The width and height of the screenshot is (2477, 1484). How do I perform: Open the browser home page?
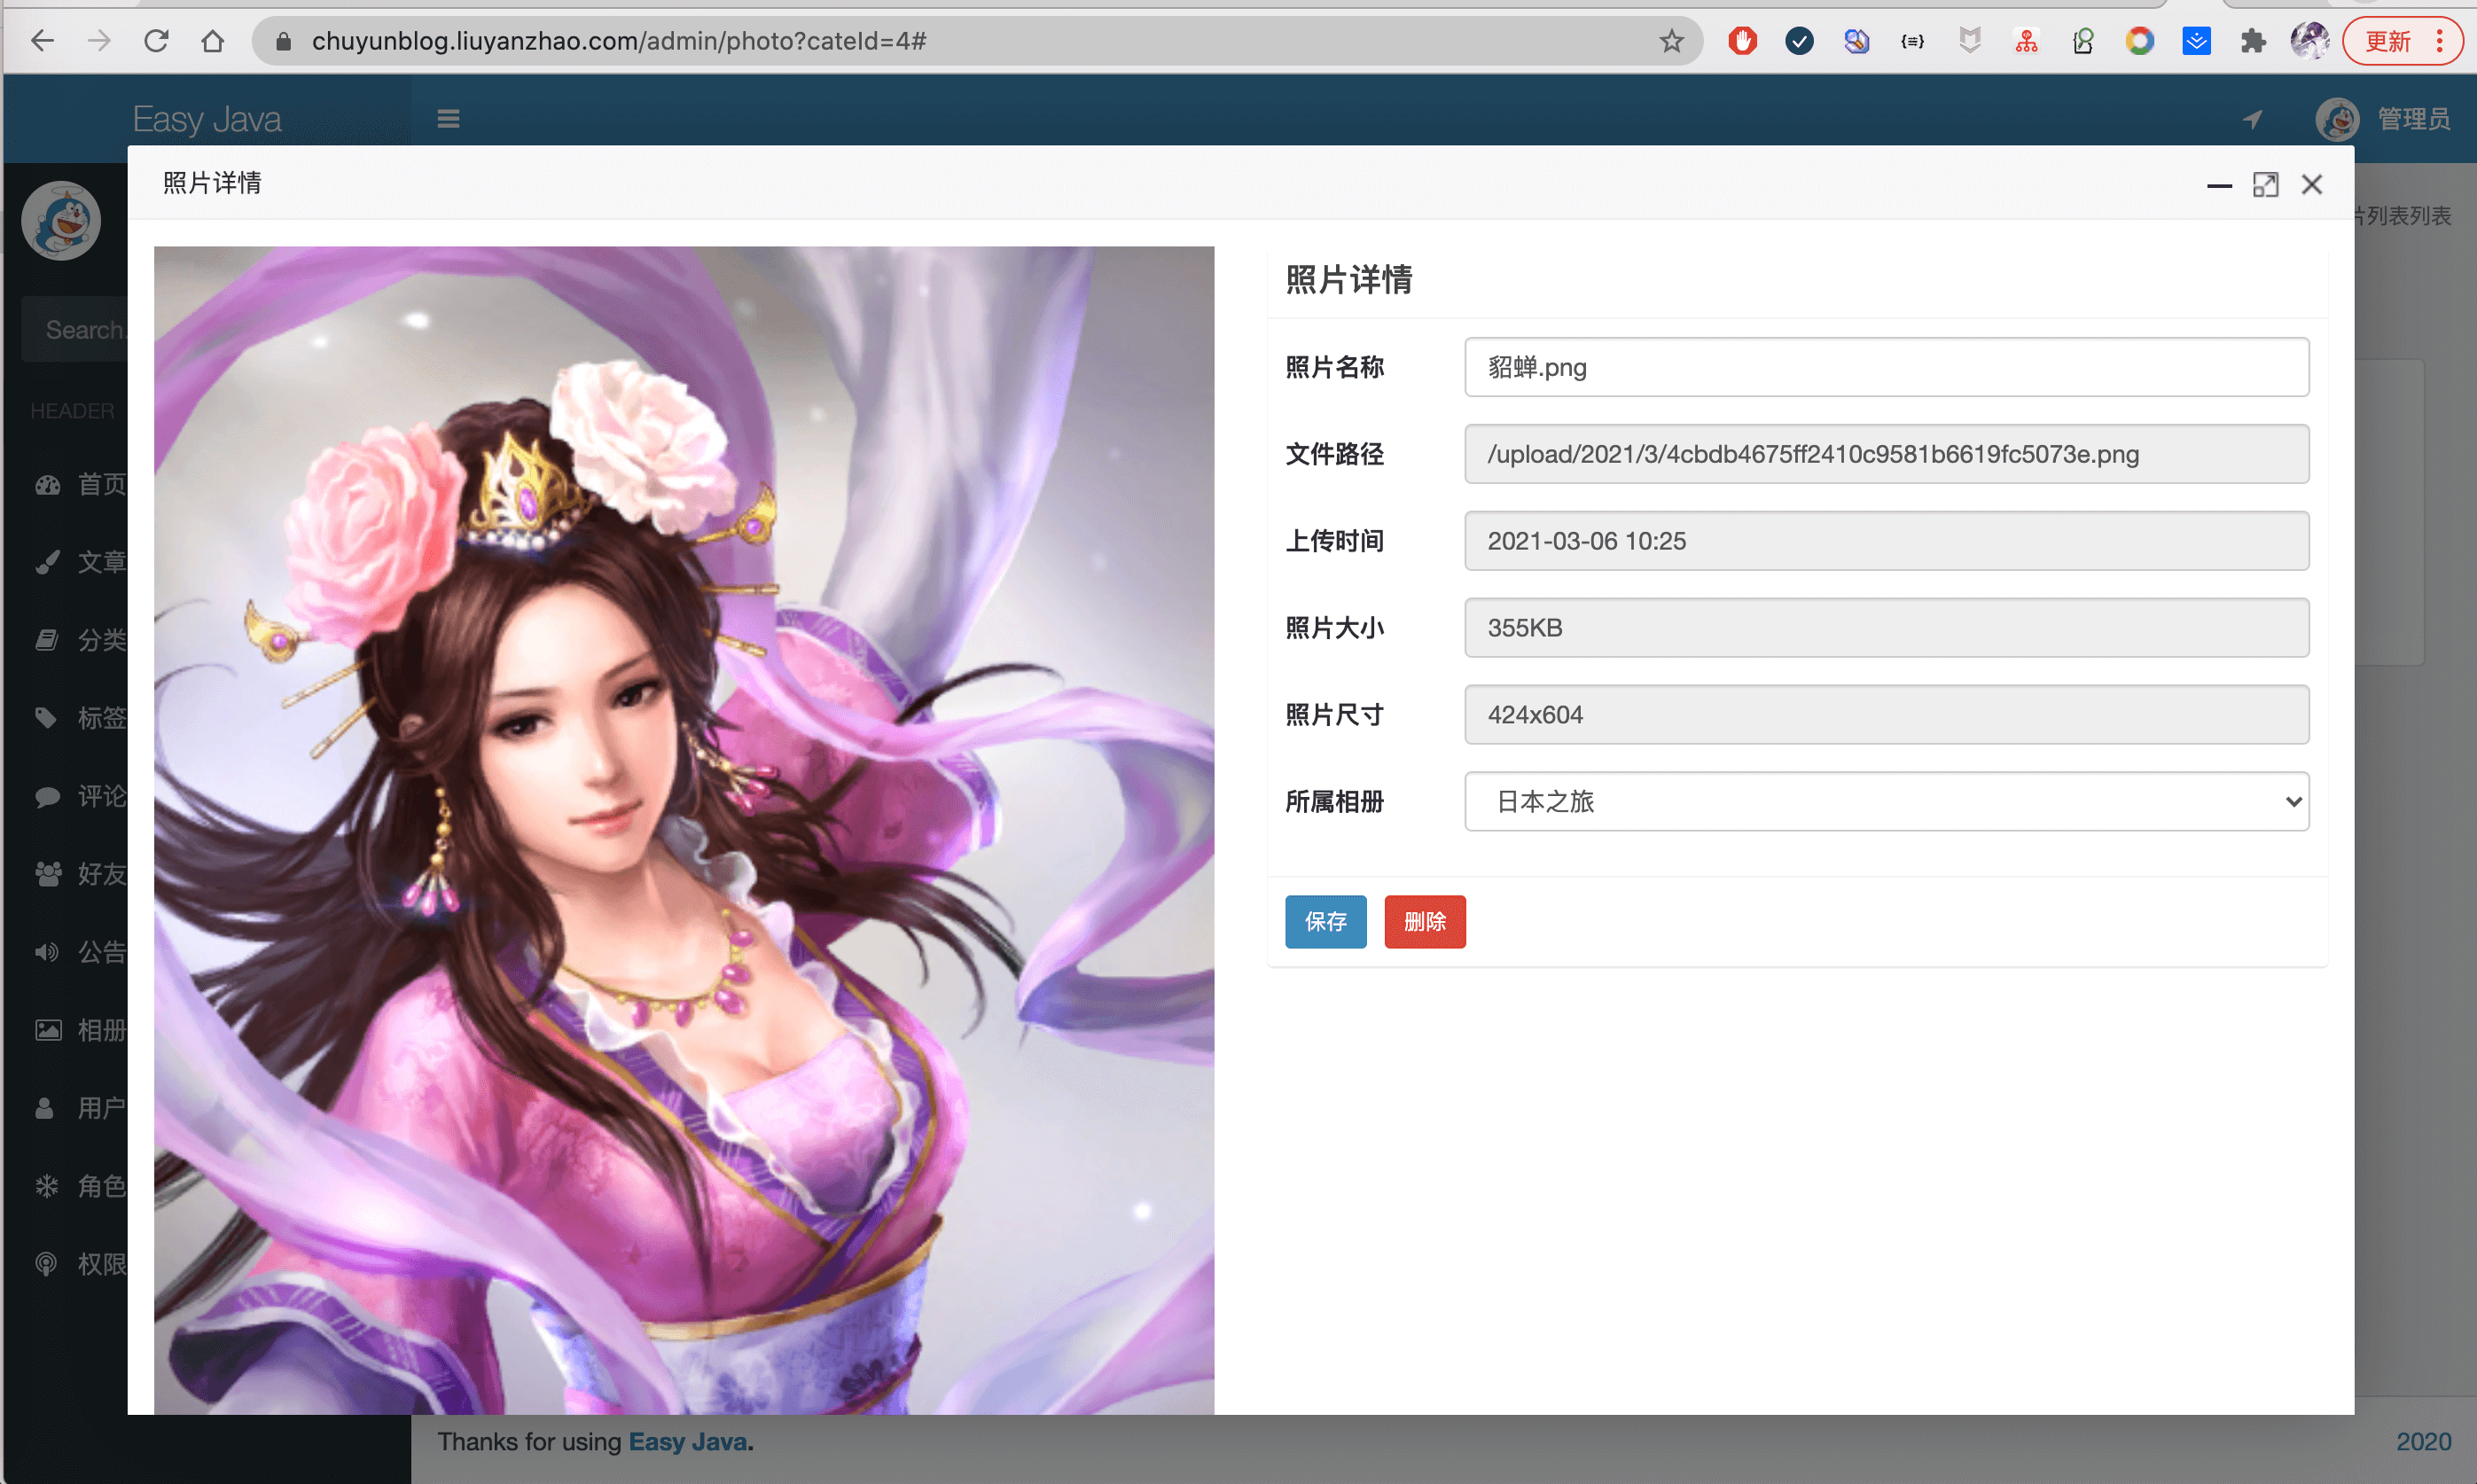[212, 41]
